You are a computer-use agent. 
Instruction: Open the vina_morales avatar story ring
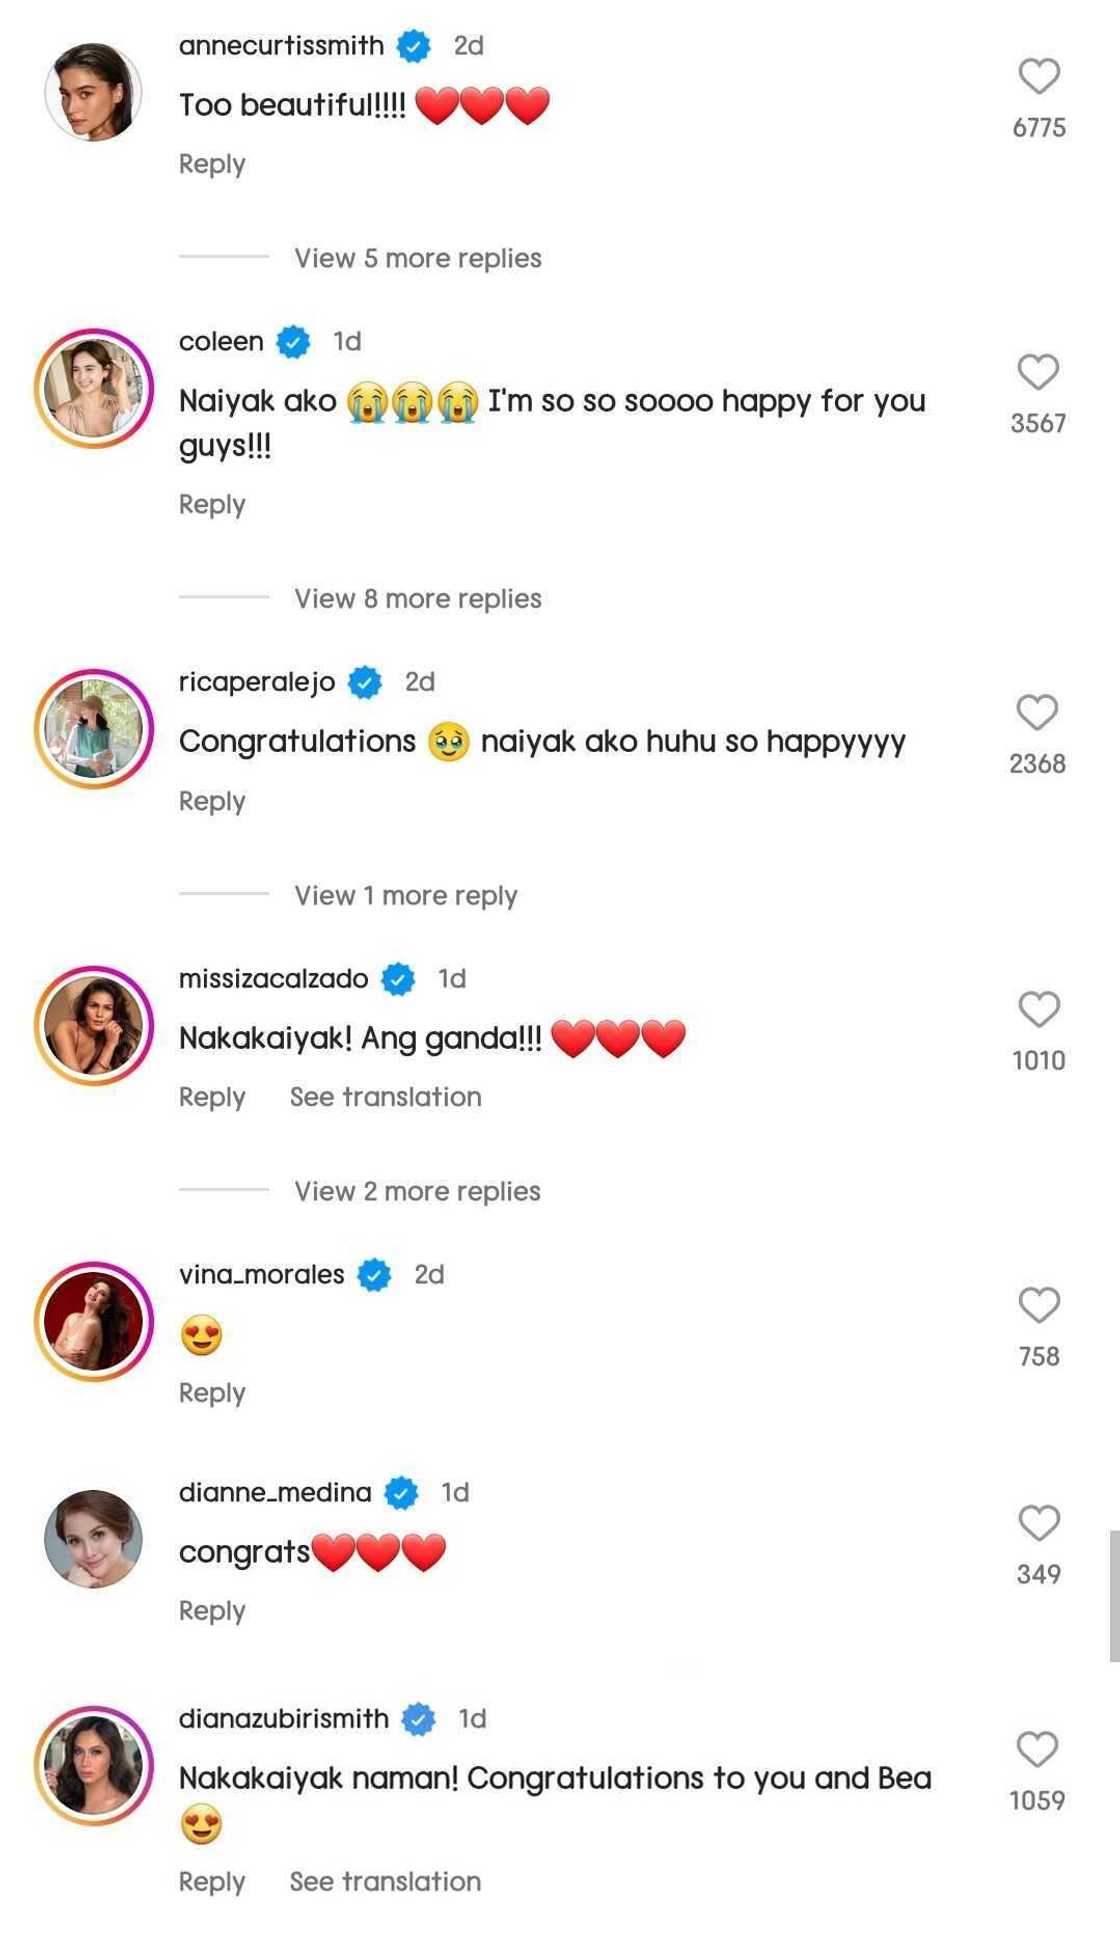(x=94, y=1321)
